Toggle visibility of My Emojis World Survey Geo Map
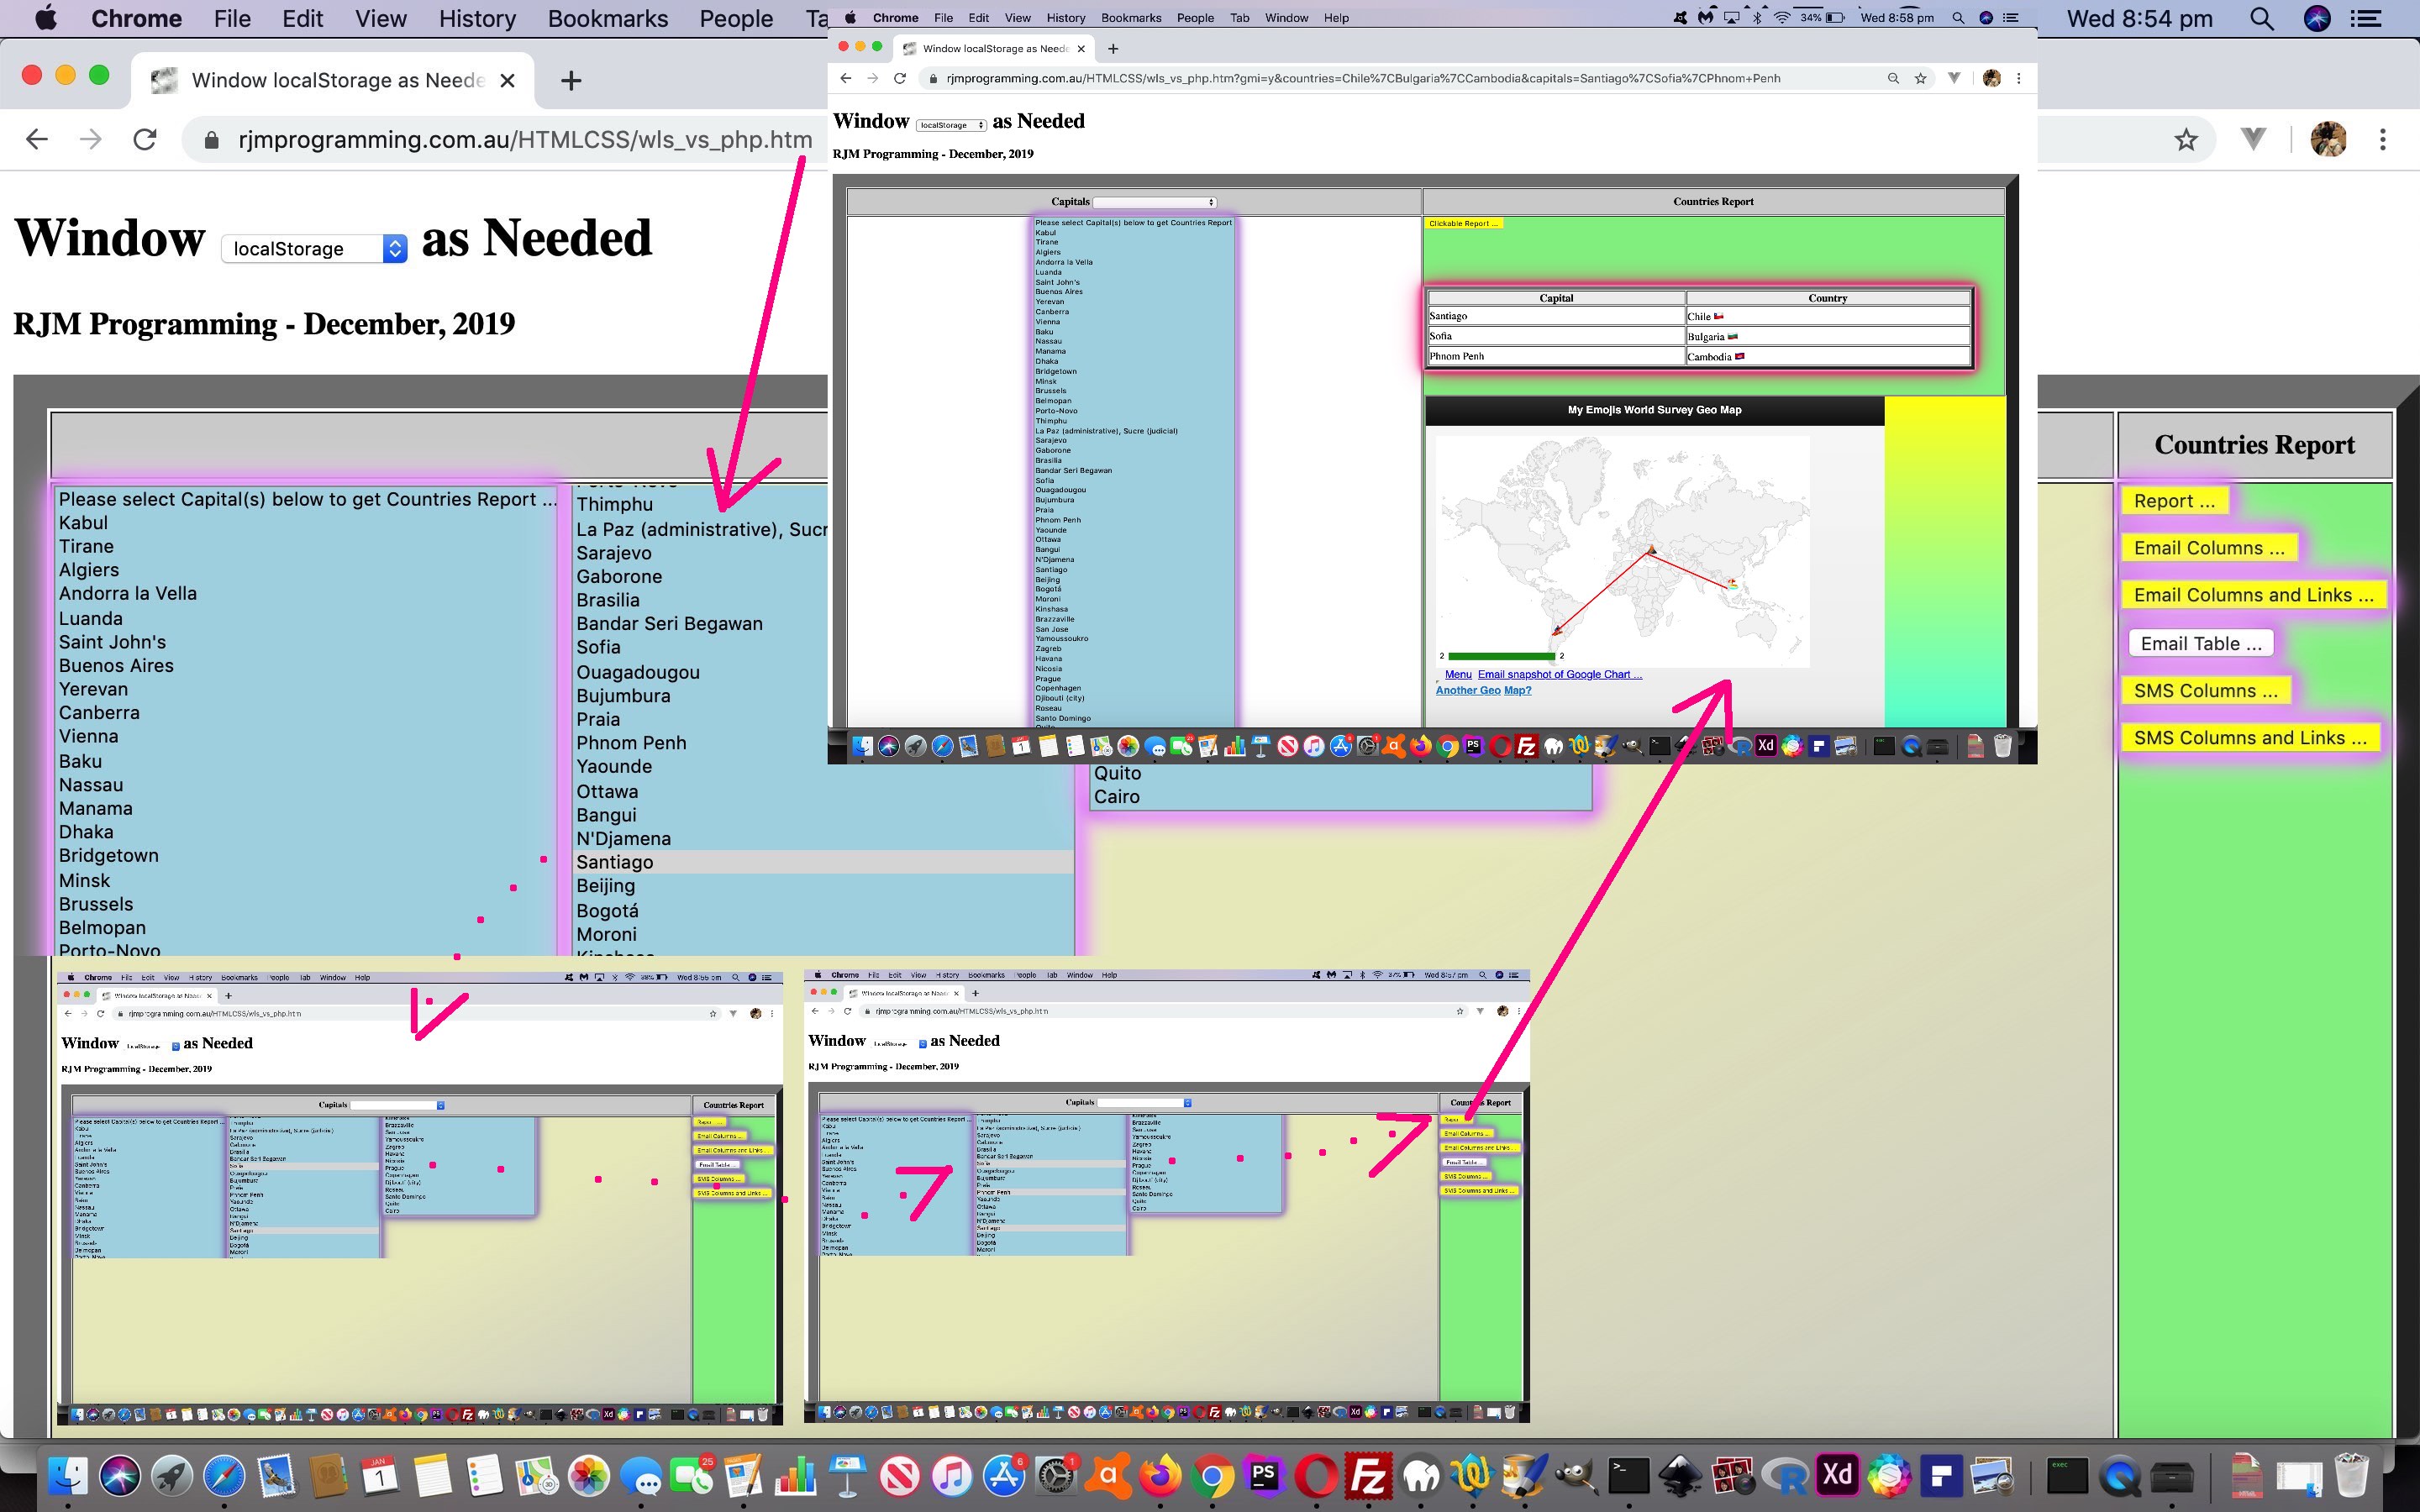The width and height of the screenshot is (2420, 1512). [1654, 409]
